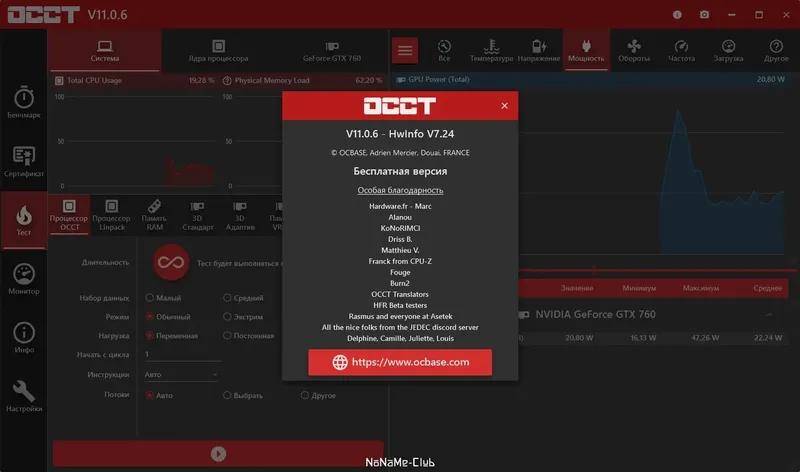Viewport: 800px width, 472px height.
Task: Click the 22,24 W average value
Action: [768, 338]
